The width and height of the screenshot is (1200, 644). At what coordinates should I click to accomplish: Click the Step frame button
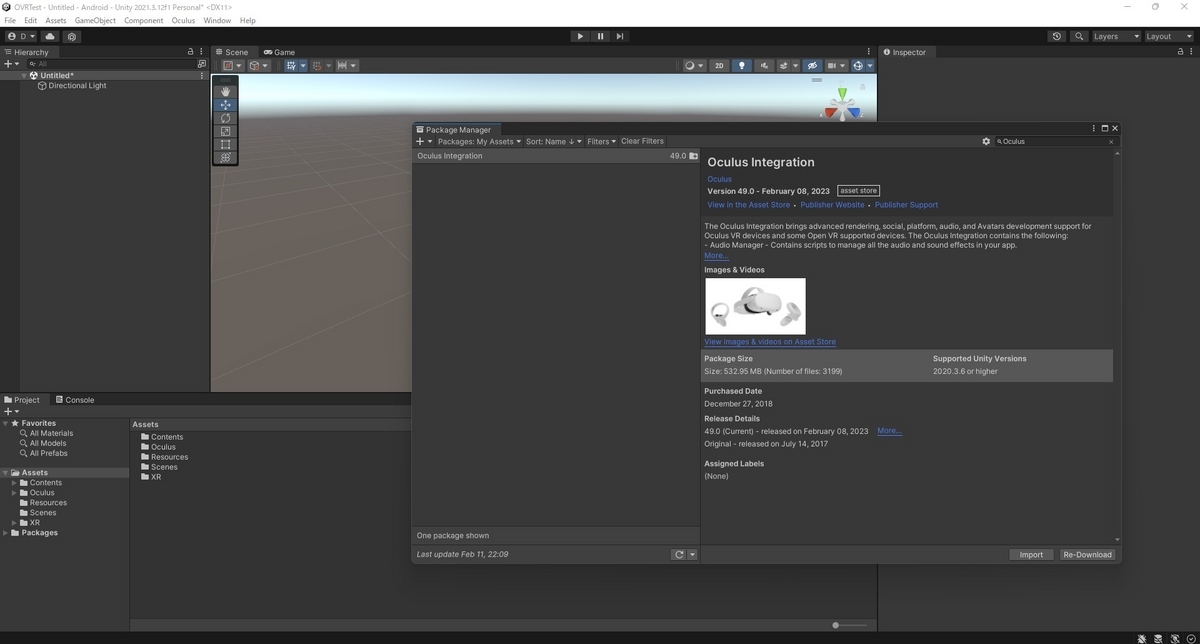click(x=620, y=36)
